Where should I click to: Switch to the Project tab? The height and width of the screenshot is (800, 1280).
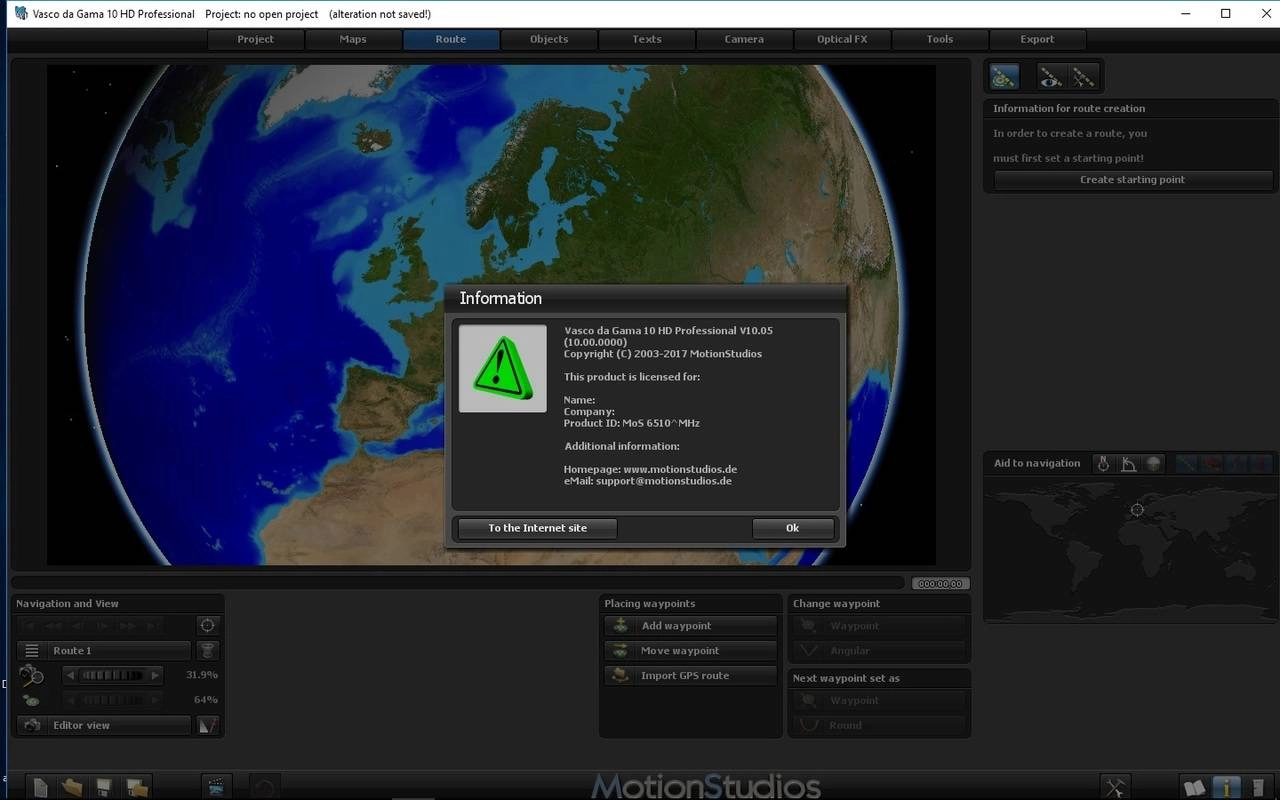(256, 39)
